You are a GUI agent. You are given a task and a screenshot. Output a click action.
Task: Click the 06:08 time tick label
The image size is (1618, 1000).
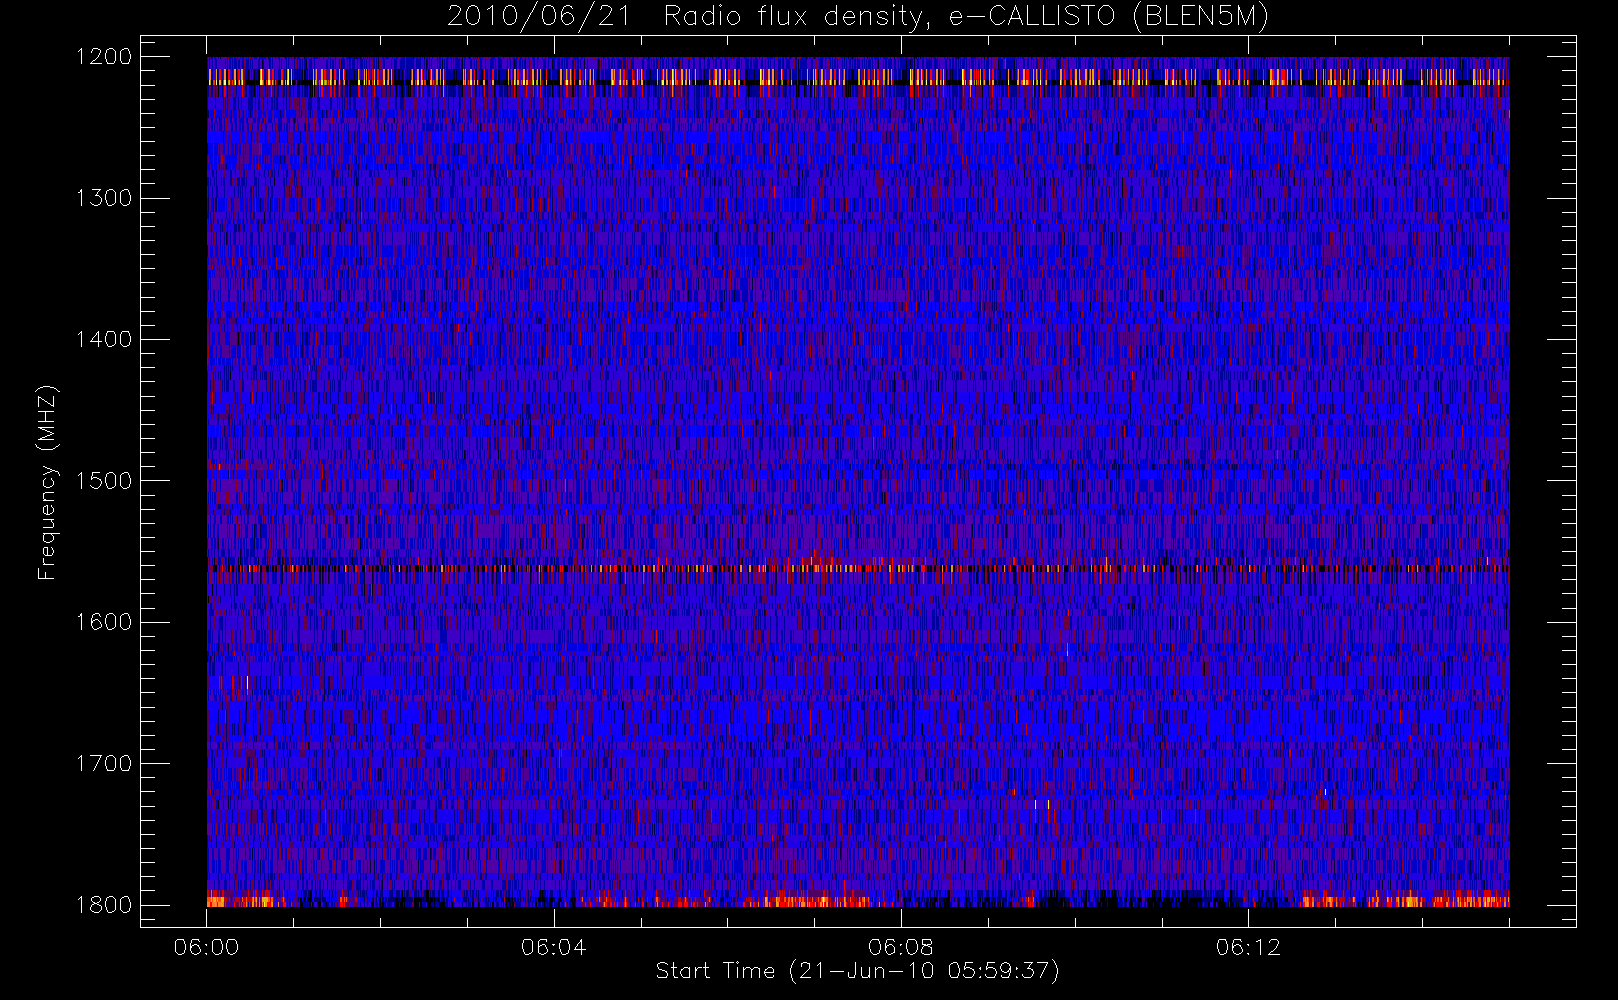click(901, 947)
